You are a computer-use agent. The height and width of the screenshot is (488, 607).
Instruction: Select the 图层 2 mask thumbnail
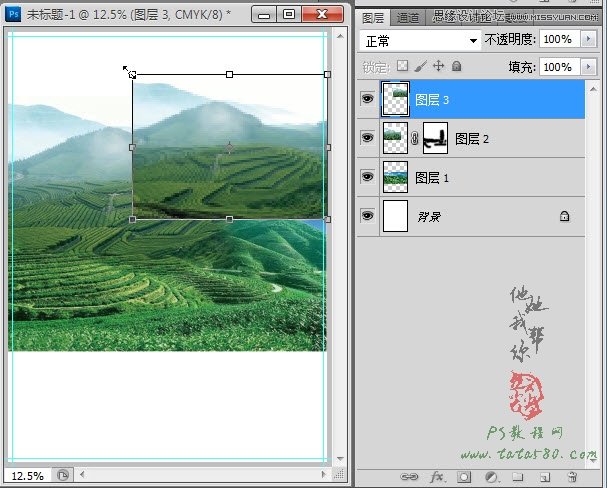click(435, 138)
